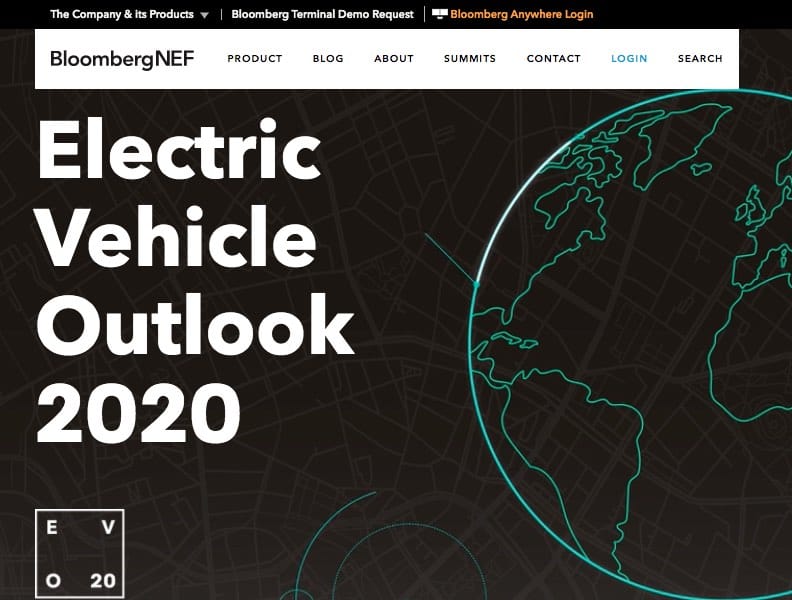
Task: Click the BloombergNEF logo
Action: [x=122, y=58]
